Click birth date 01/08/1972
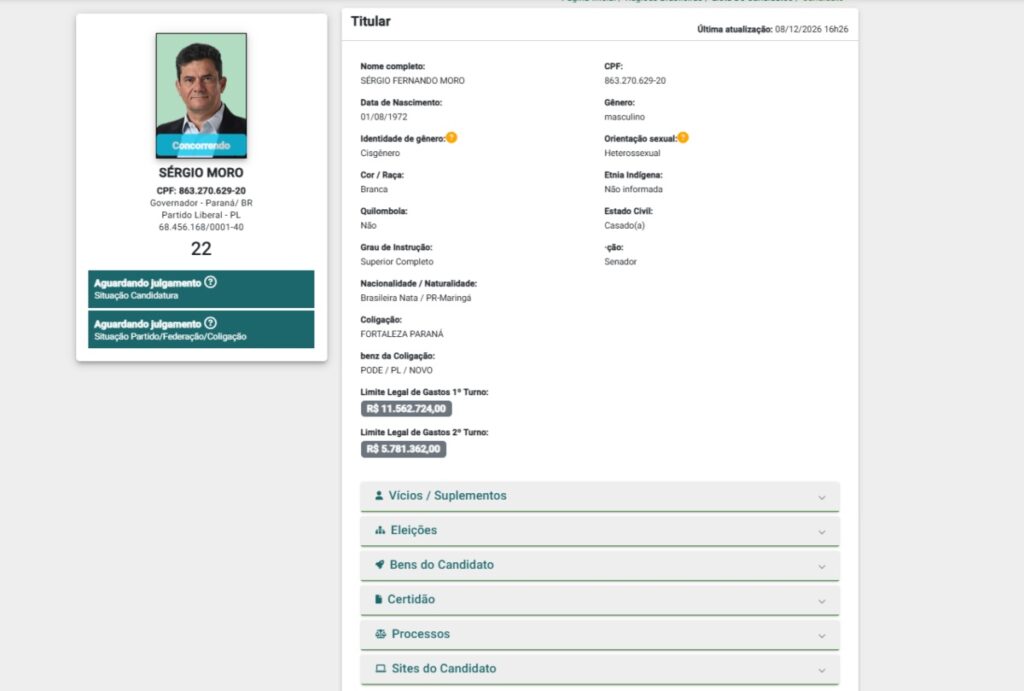 (x=384, y=117)
